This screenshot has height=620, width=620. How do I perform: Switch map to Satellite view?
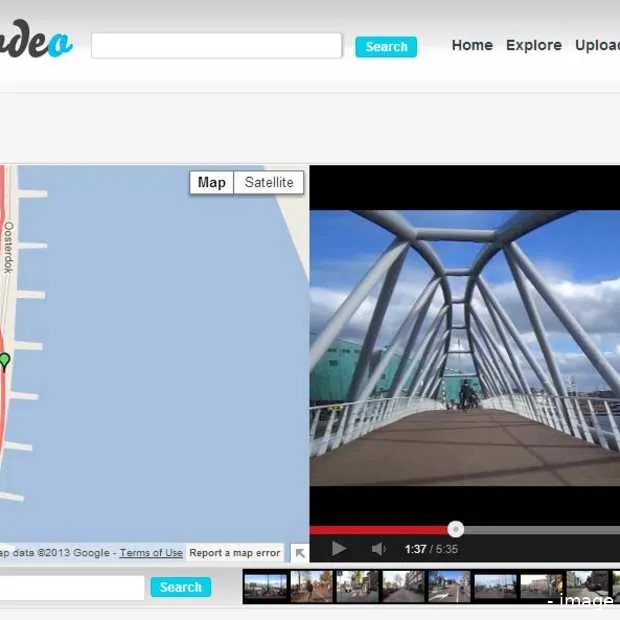point(269,182)
